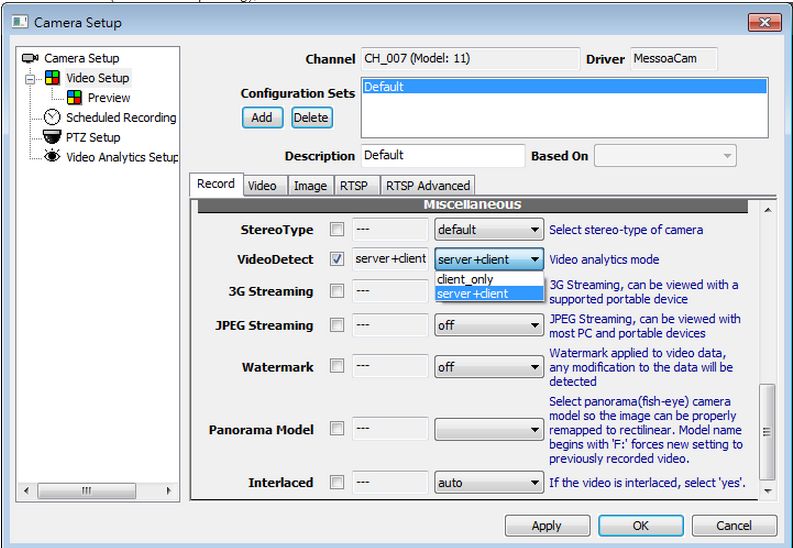Open the Watermark off dropdown
793x548 pixels.
(x=489, y=367)
